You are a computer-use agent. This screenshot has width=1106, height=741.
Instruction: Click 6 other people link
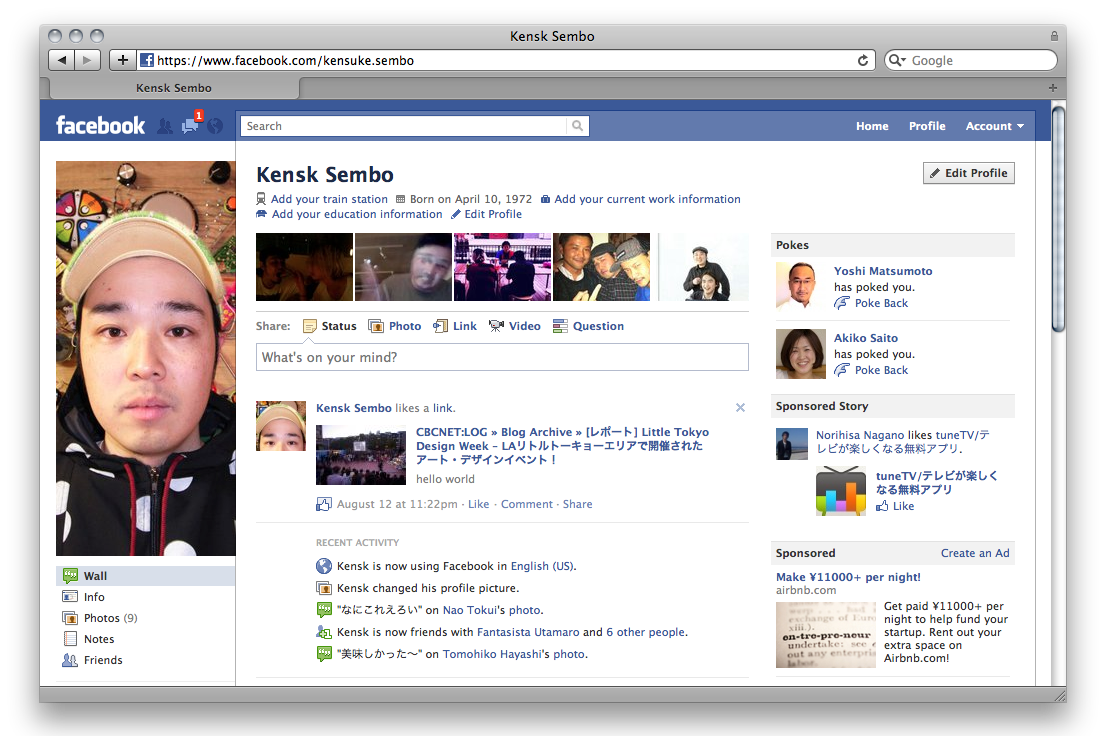pyautogui.click(x=645, y=632)
